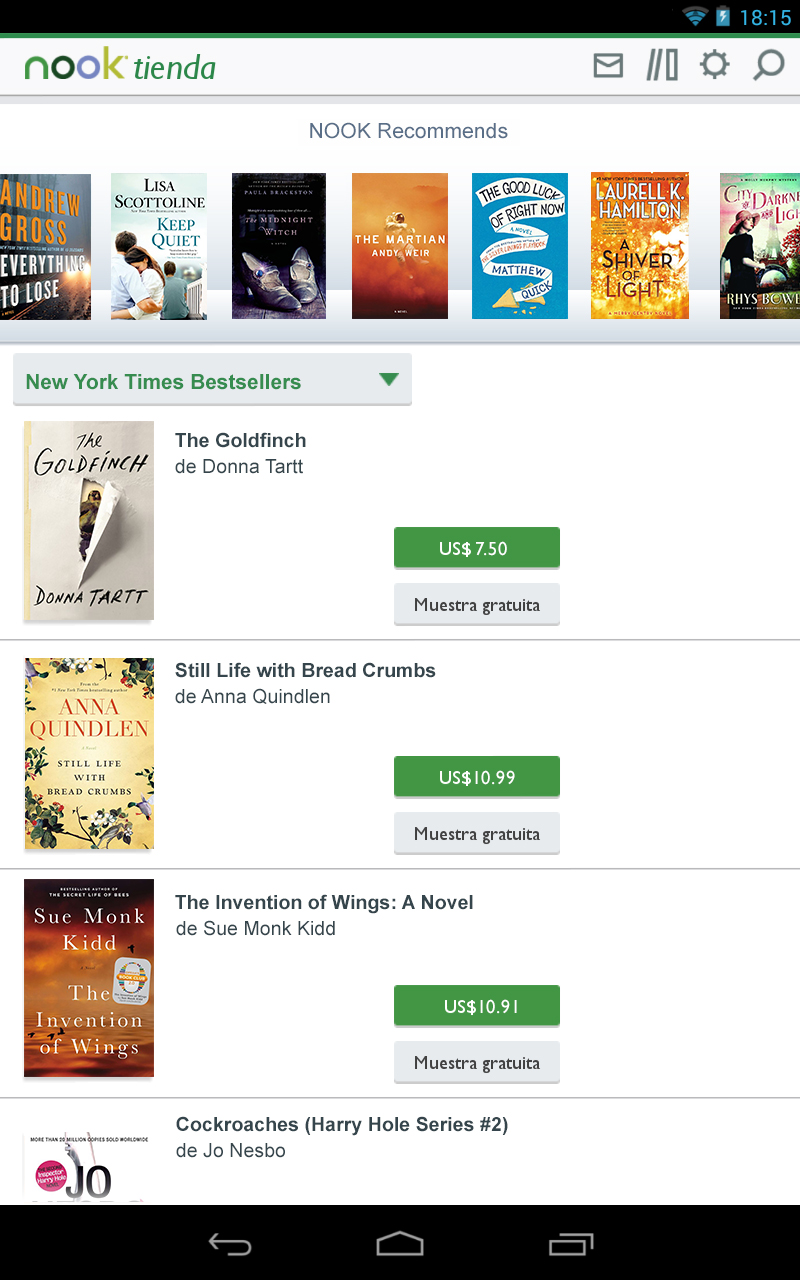Open the library books icon
Viewport: 800px width, 1280px height.
click(662, 66)
